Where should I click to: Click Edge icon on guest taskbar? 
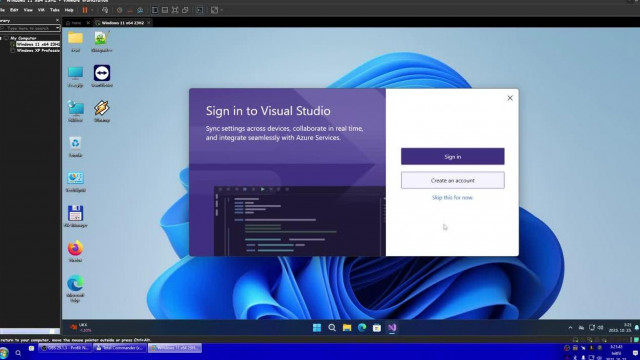[362, 328]
